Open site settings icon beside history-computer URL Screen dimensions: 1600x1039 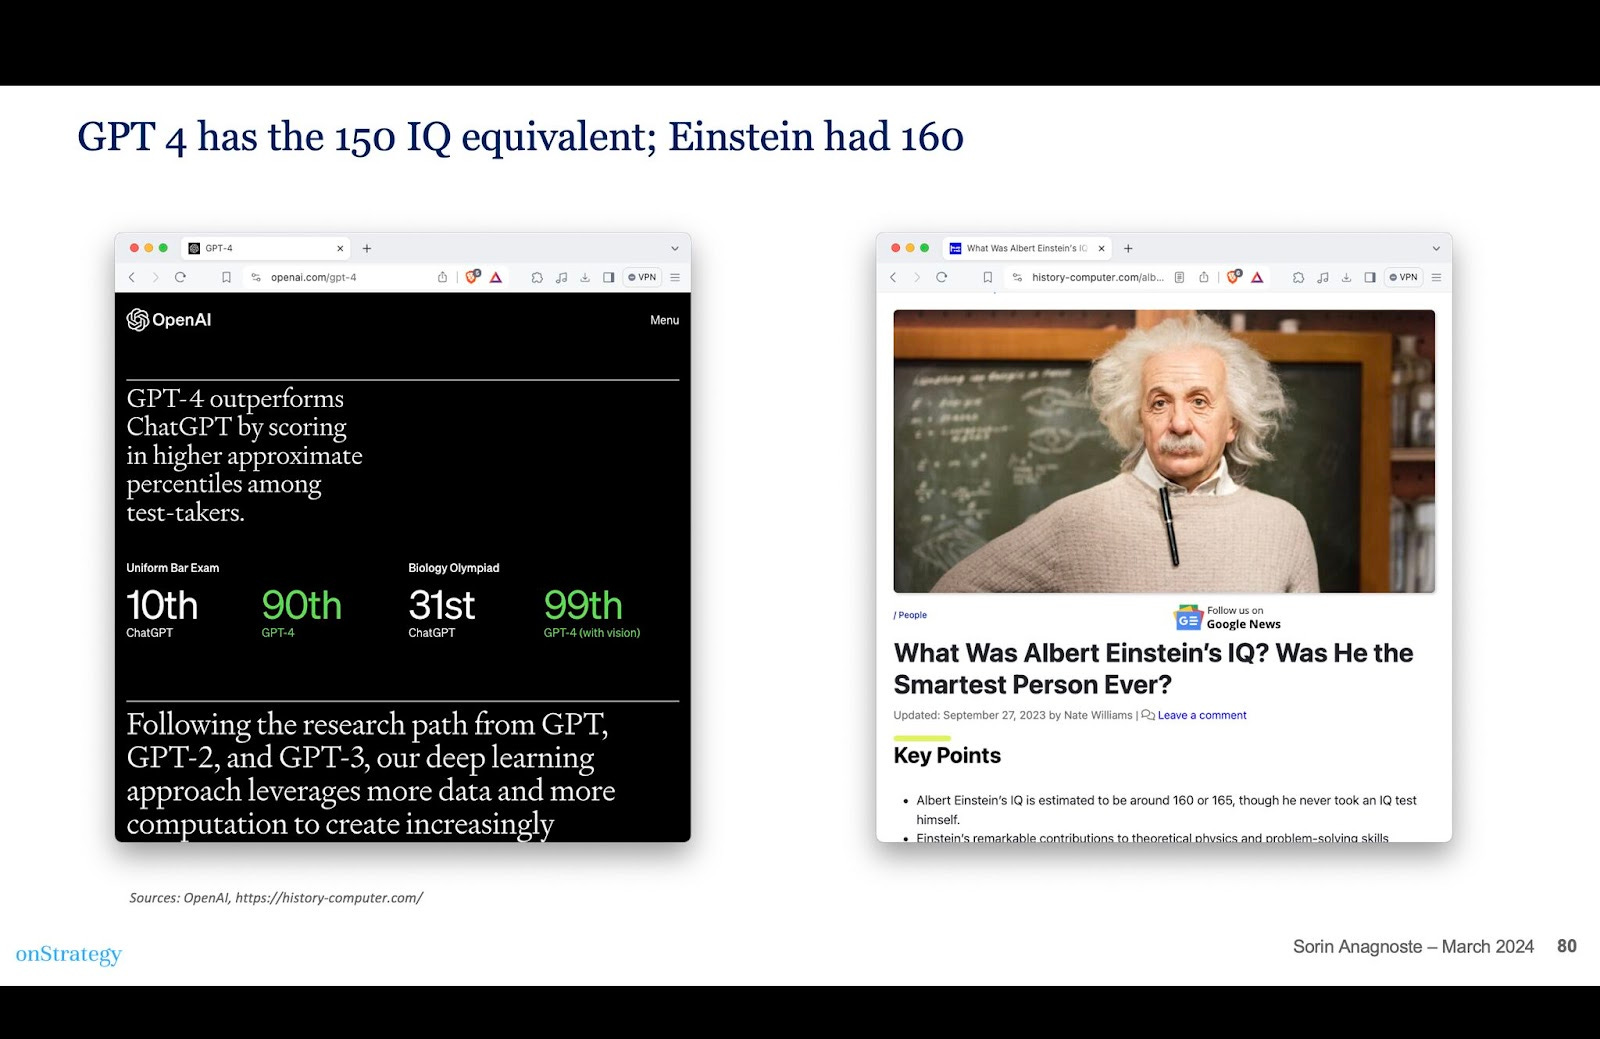point(1018,278)
